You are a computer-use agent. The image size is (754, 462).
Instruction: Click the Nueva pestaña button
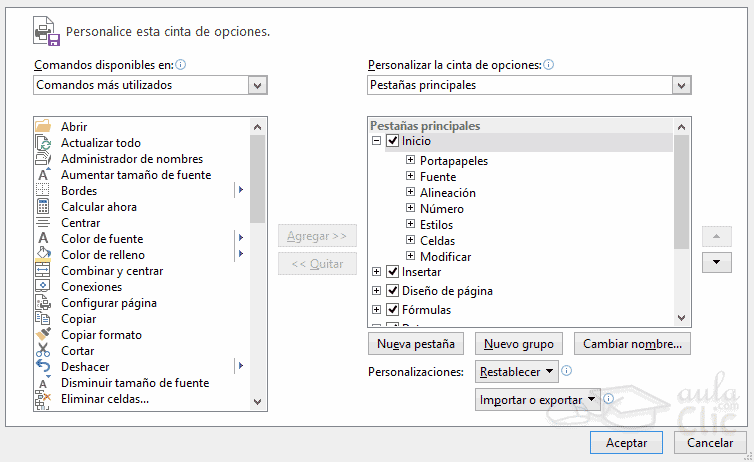415,344
